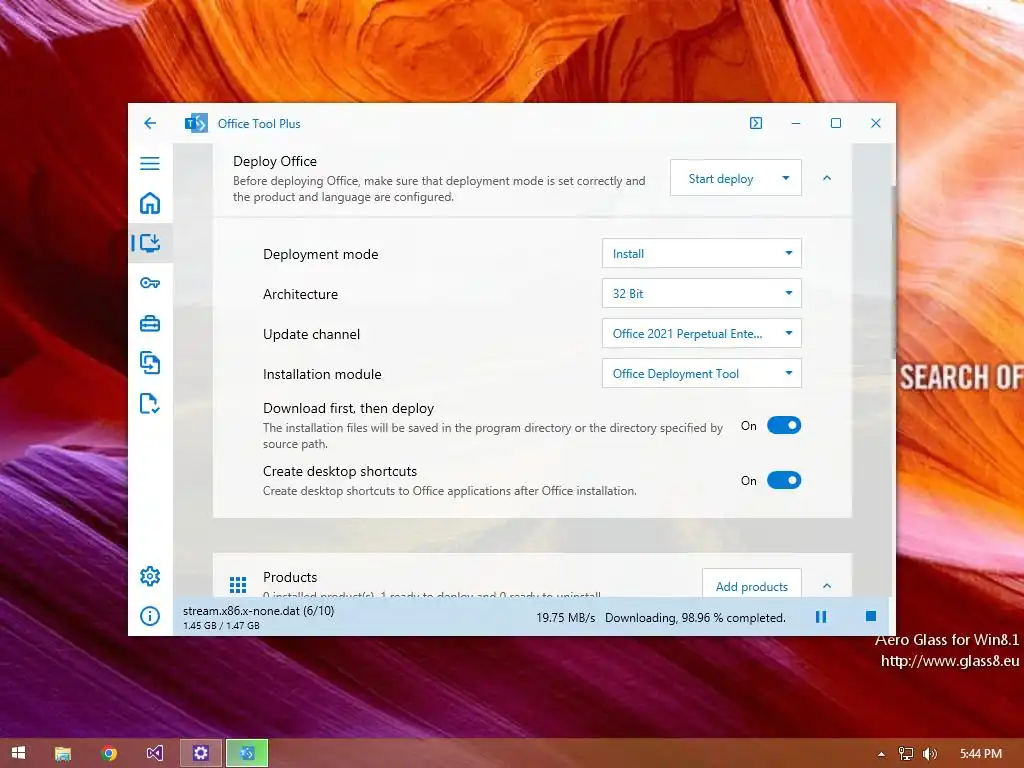Click the download progress percentage text

695,618
